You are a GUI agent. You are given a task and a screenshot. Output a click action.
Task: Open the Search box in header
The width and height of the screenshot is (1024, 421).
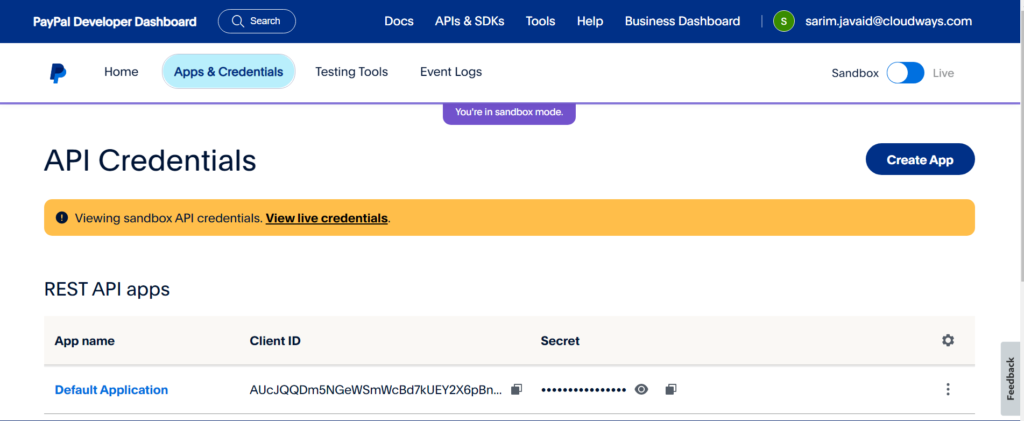[x=256, y=21]
